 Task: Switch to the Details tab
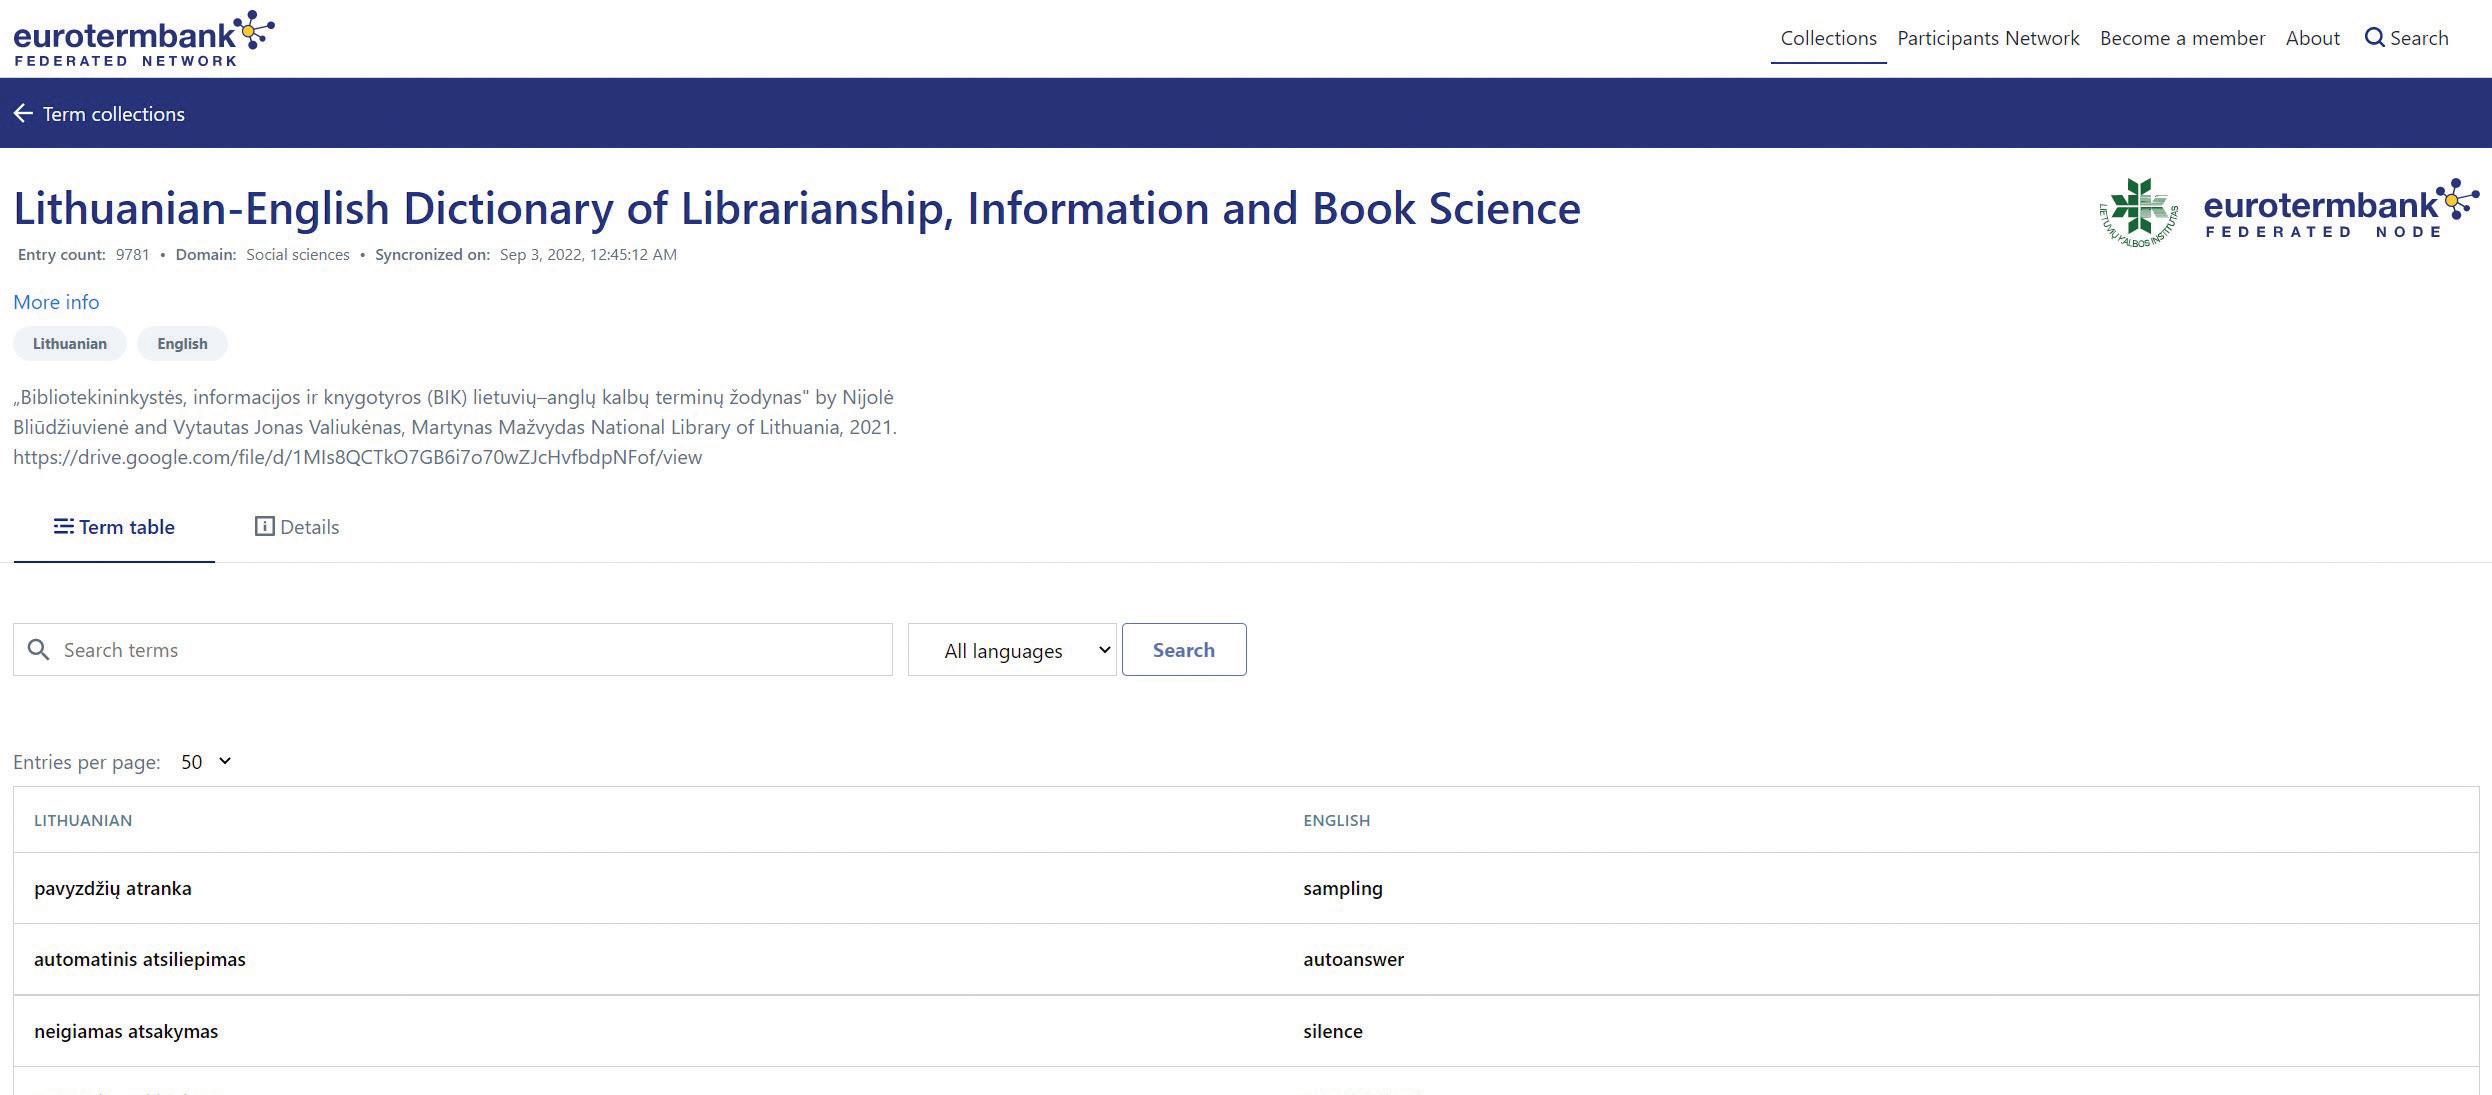click(309, 527)
